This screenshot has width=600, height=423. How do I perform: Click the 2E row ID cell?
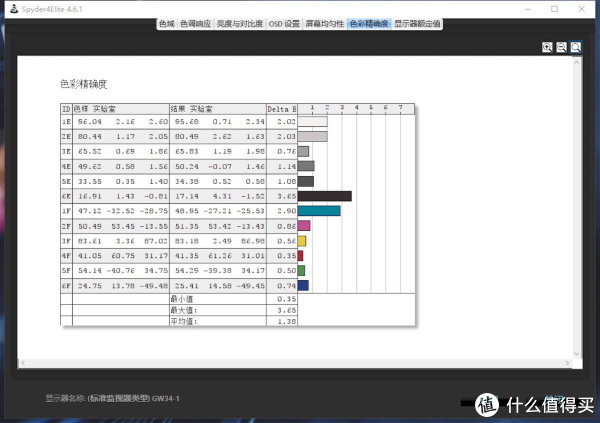pos(66,137)
